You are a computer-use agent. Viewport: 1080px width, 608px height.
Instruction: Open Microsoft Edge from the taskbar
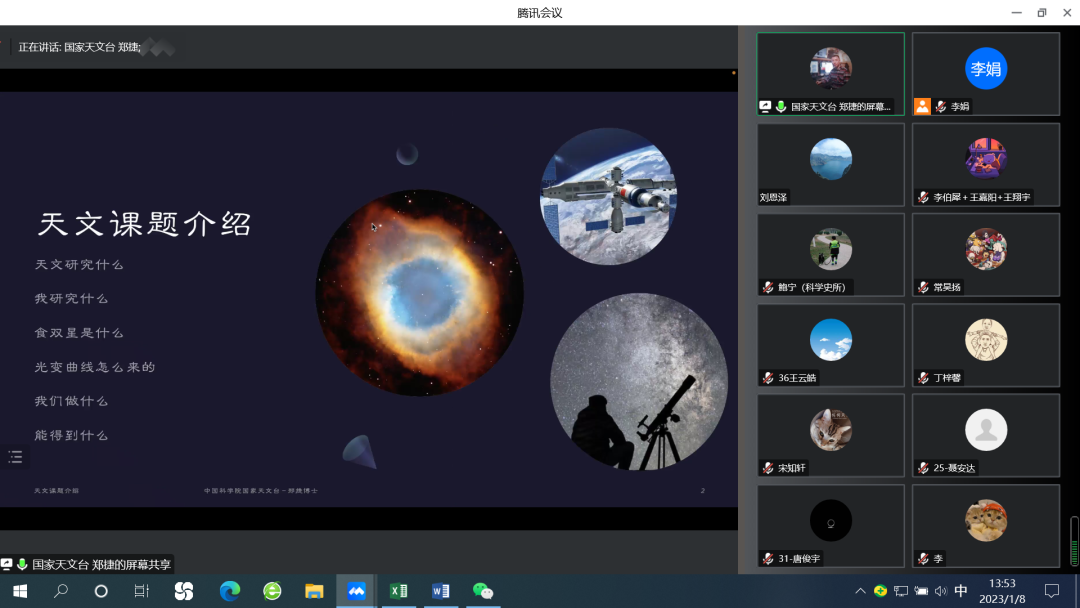pos(230,591)
